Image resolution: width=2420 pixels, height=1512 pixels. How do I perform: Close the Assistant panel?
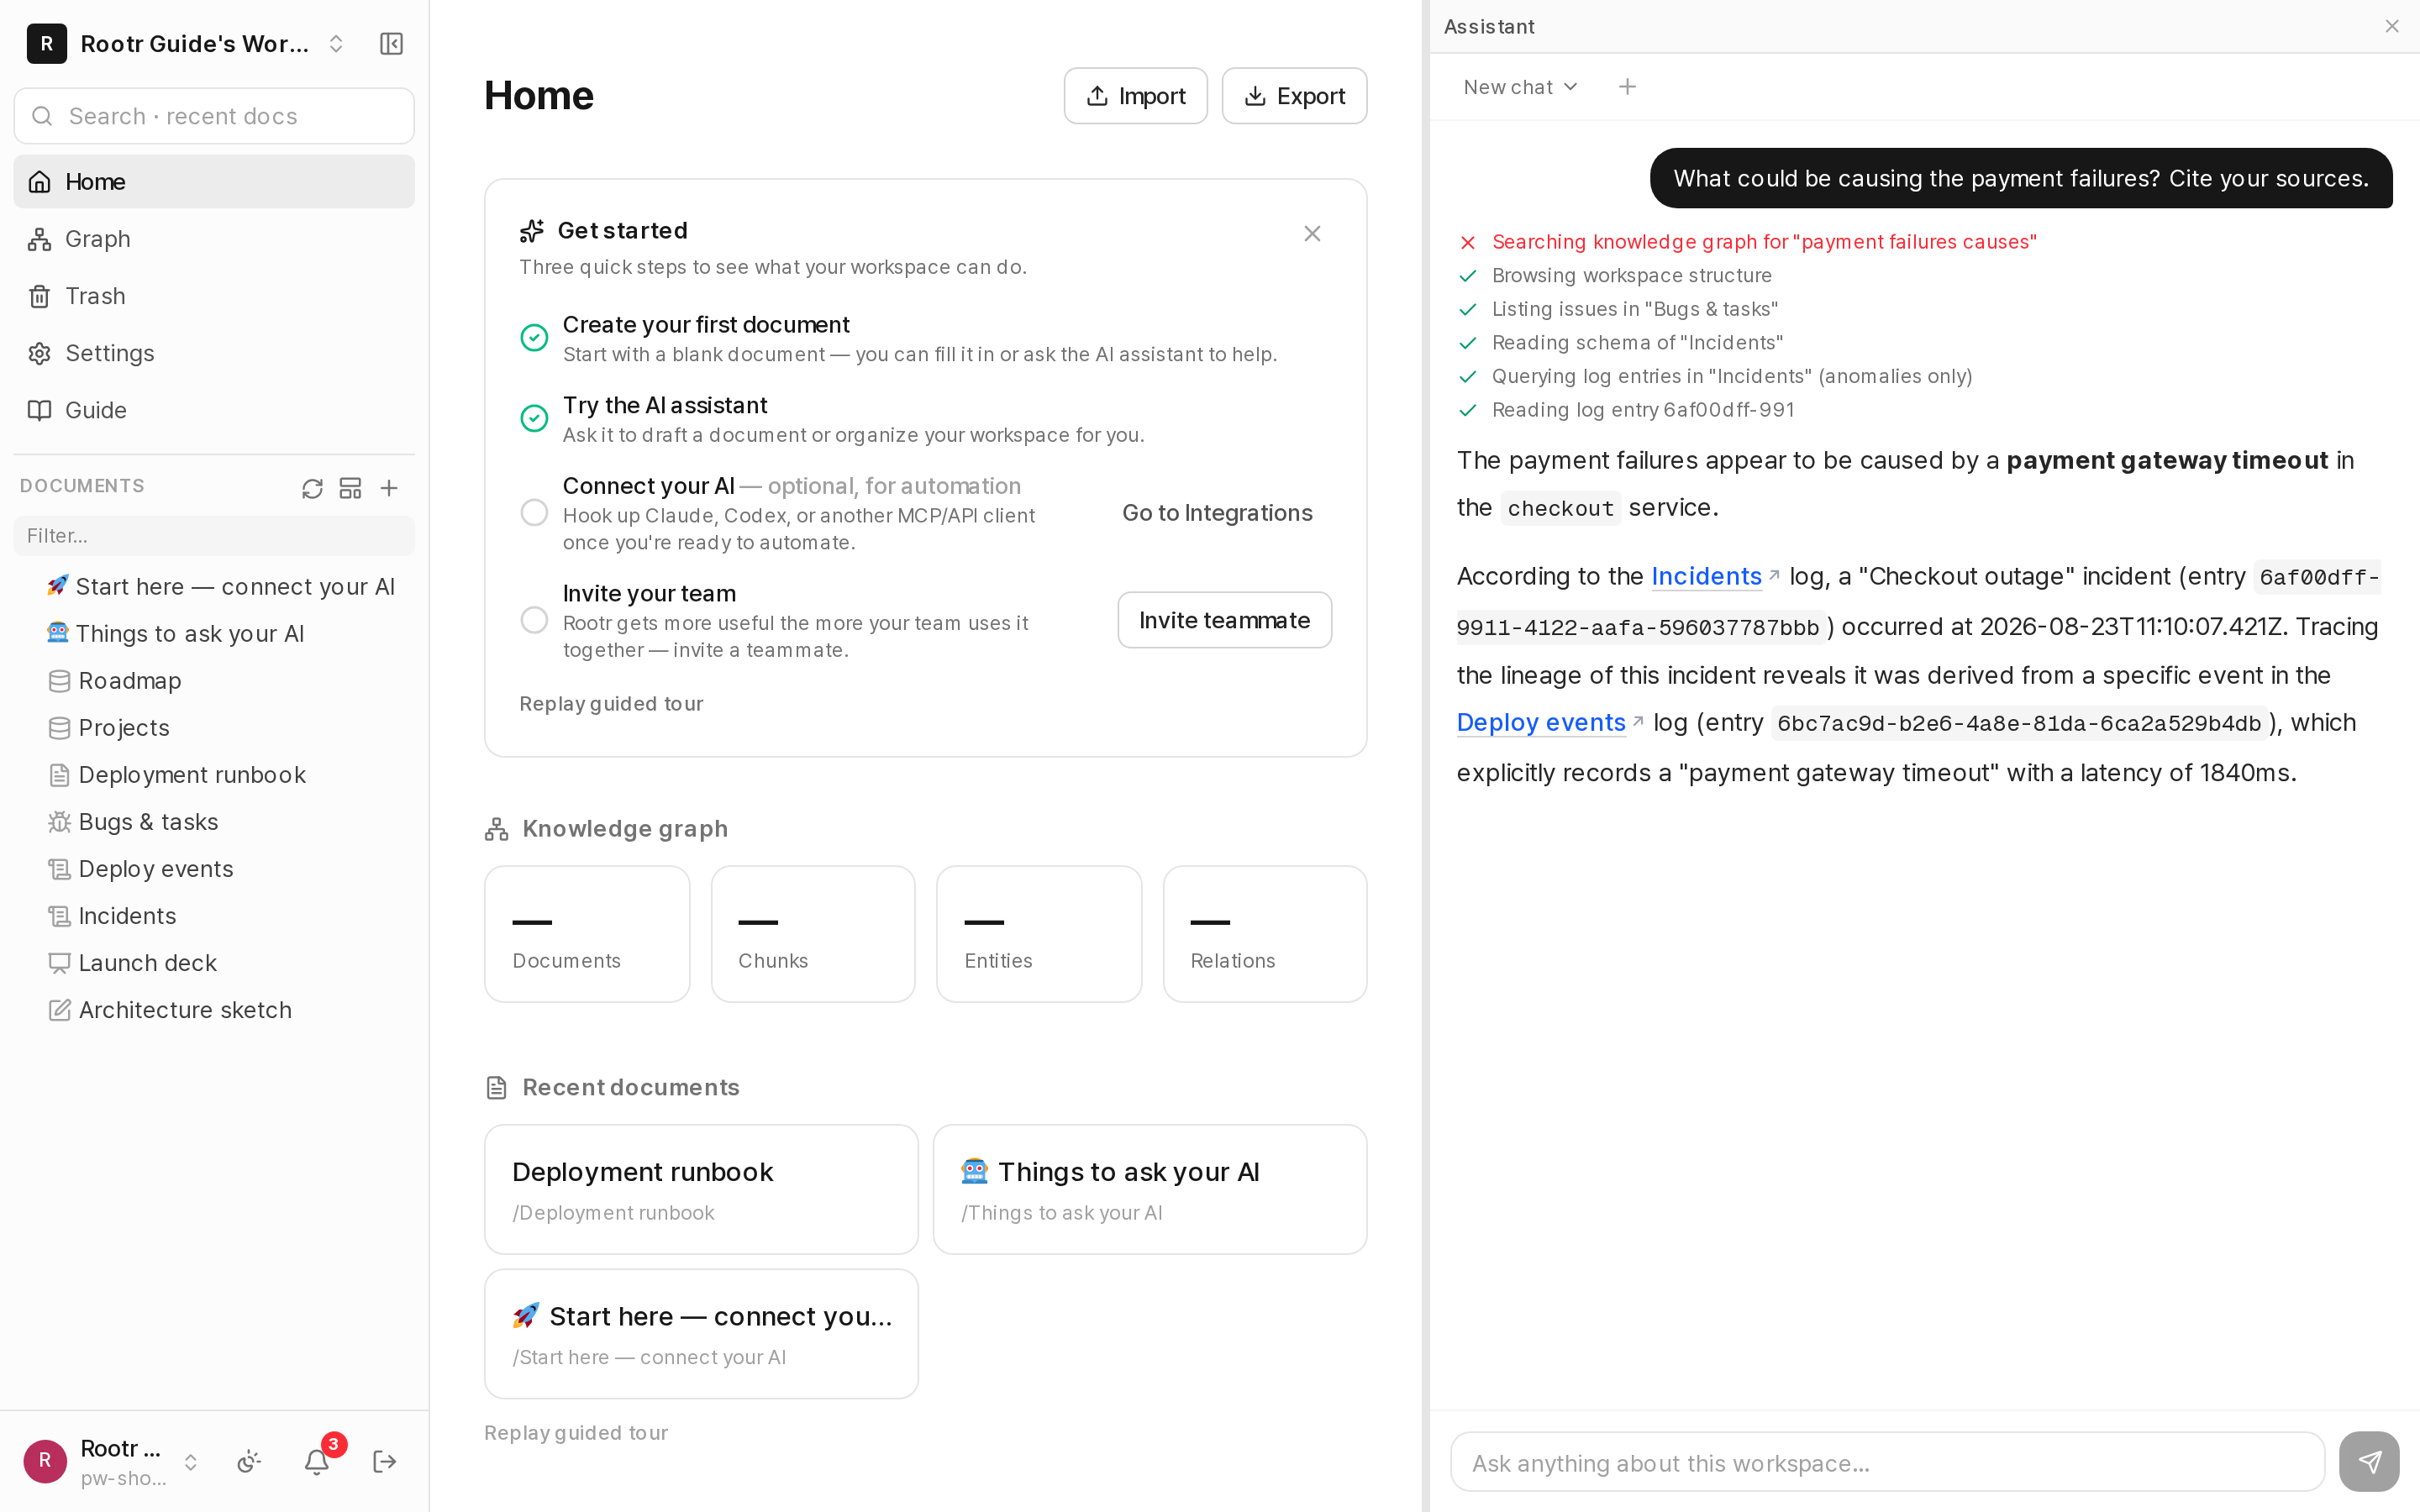2392,26
